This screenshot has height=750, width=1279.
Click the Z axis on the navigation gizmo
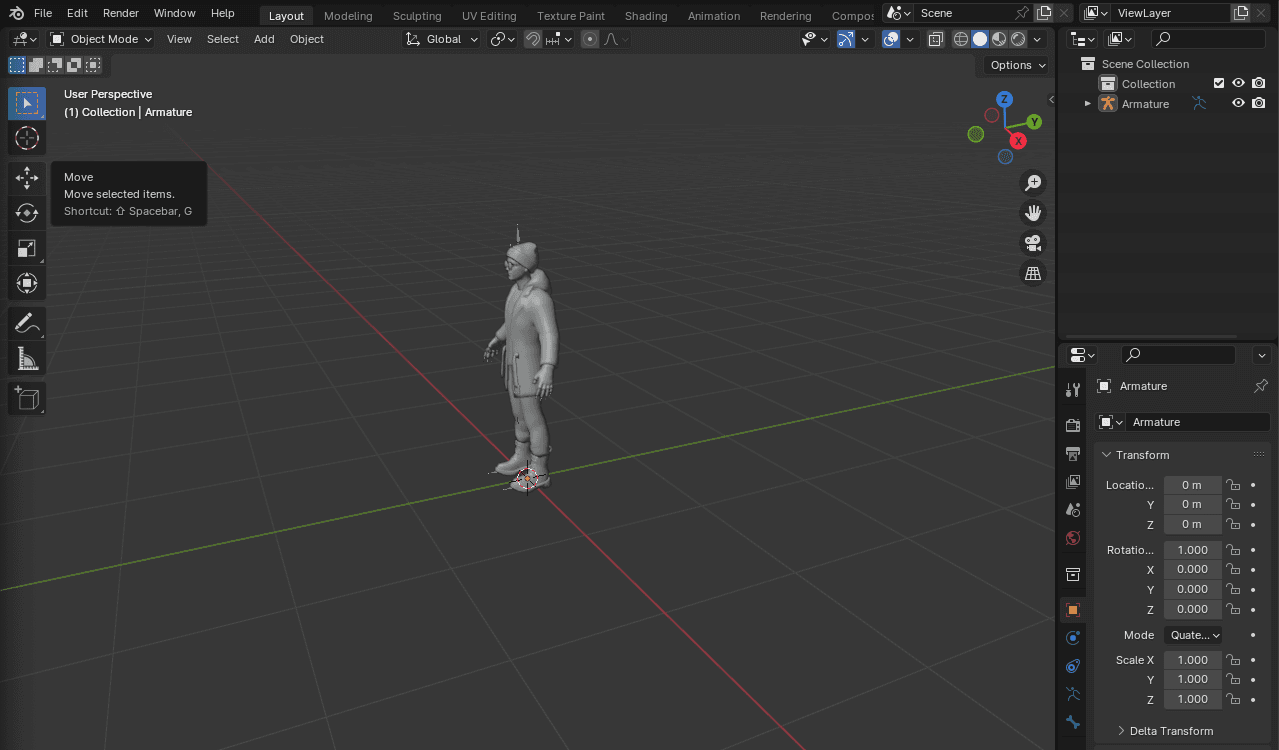click(x=1003, y=99)
